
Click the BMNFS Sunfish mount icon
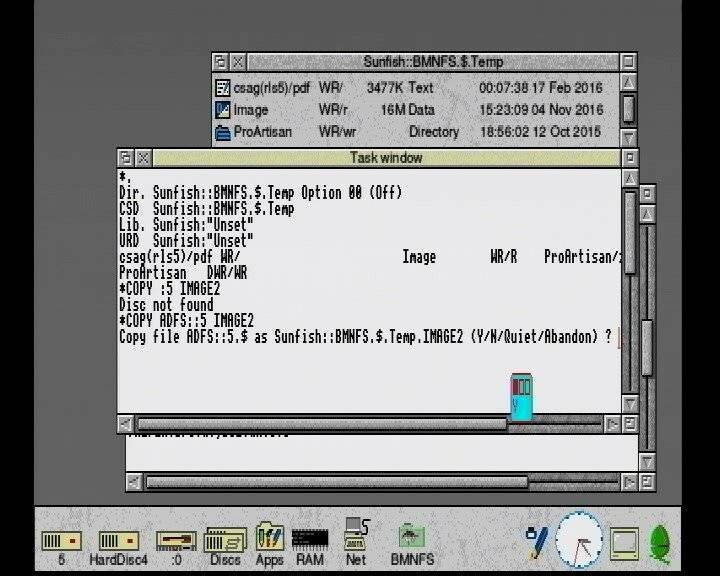[x=411, y=537]
